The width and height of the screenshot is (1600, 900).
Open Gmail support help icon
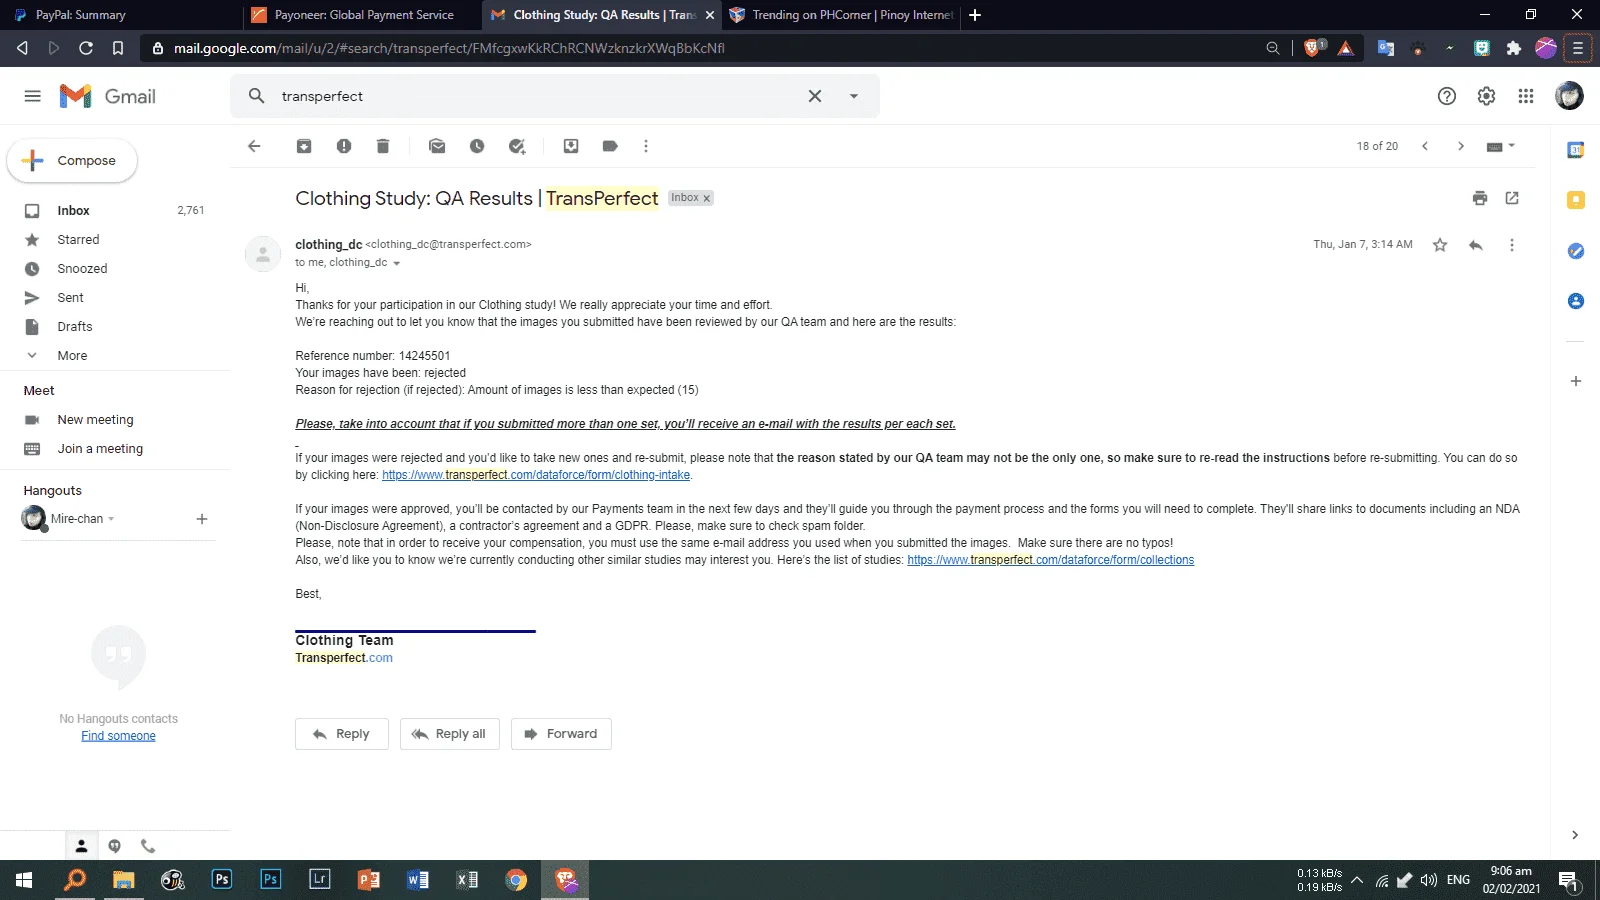1447,96
